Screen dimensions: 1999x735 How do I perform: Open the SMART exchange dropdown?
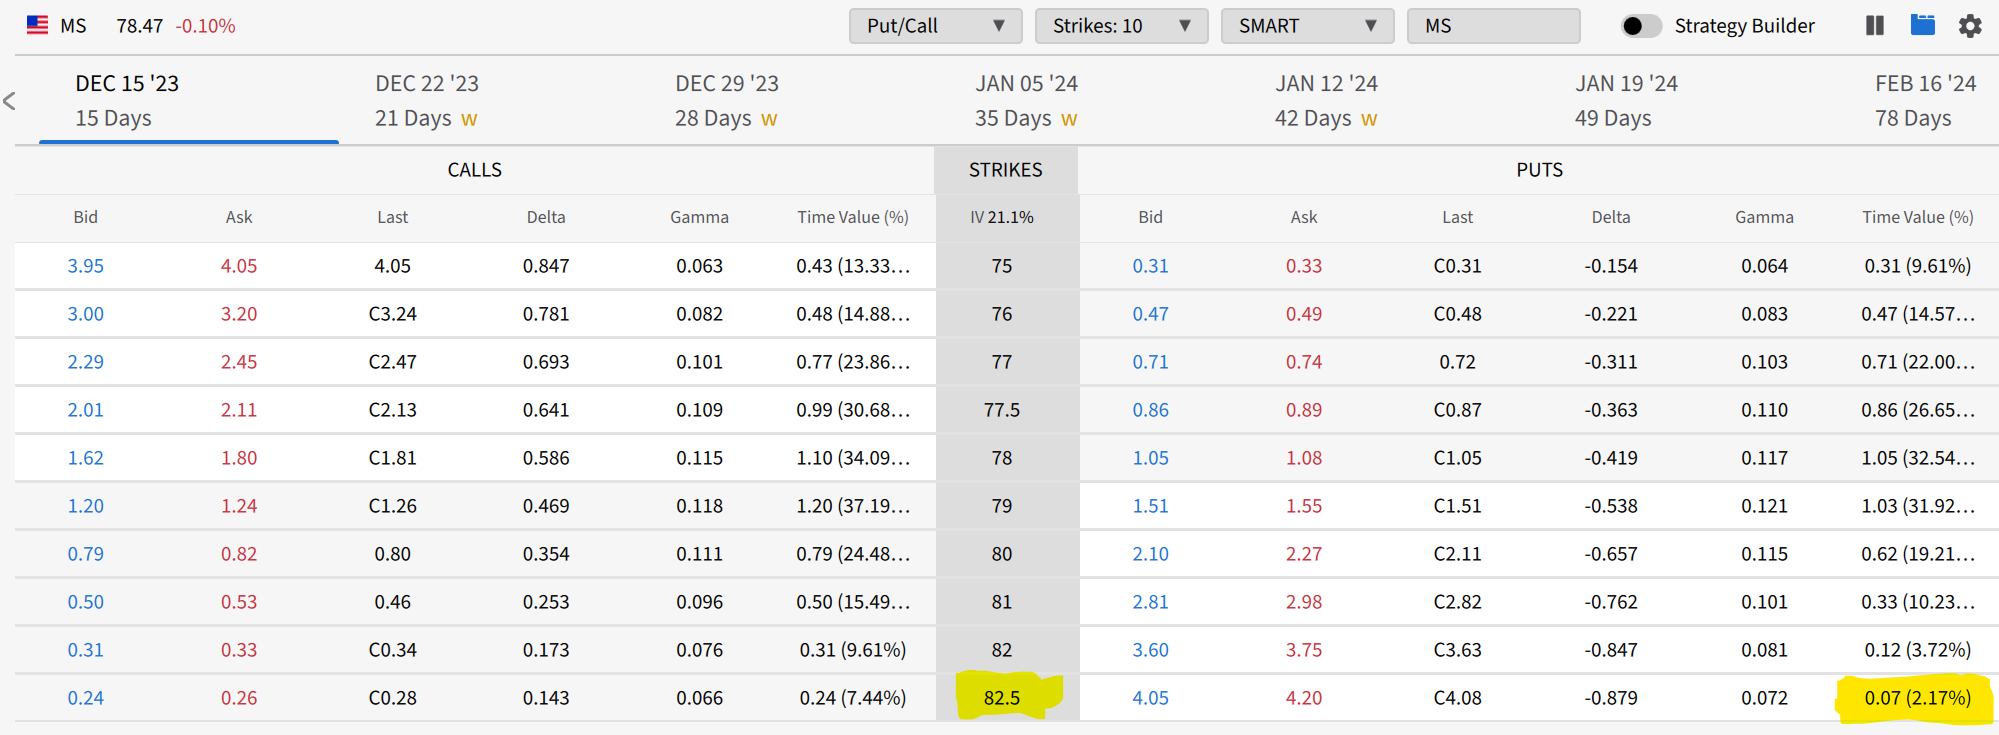(1307, 26)
